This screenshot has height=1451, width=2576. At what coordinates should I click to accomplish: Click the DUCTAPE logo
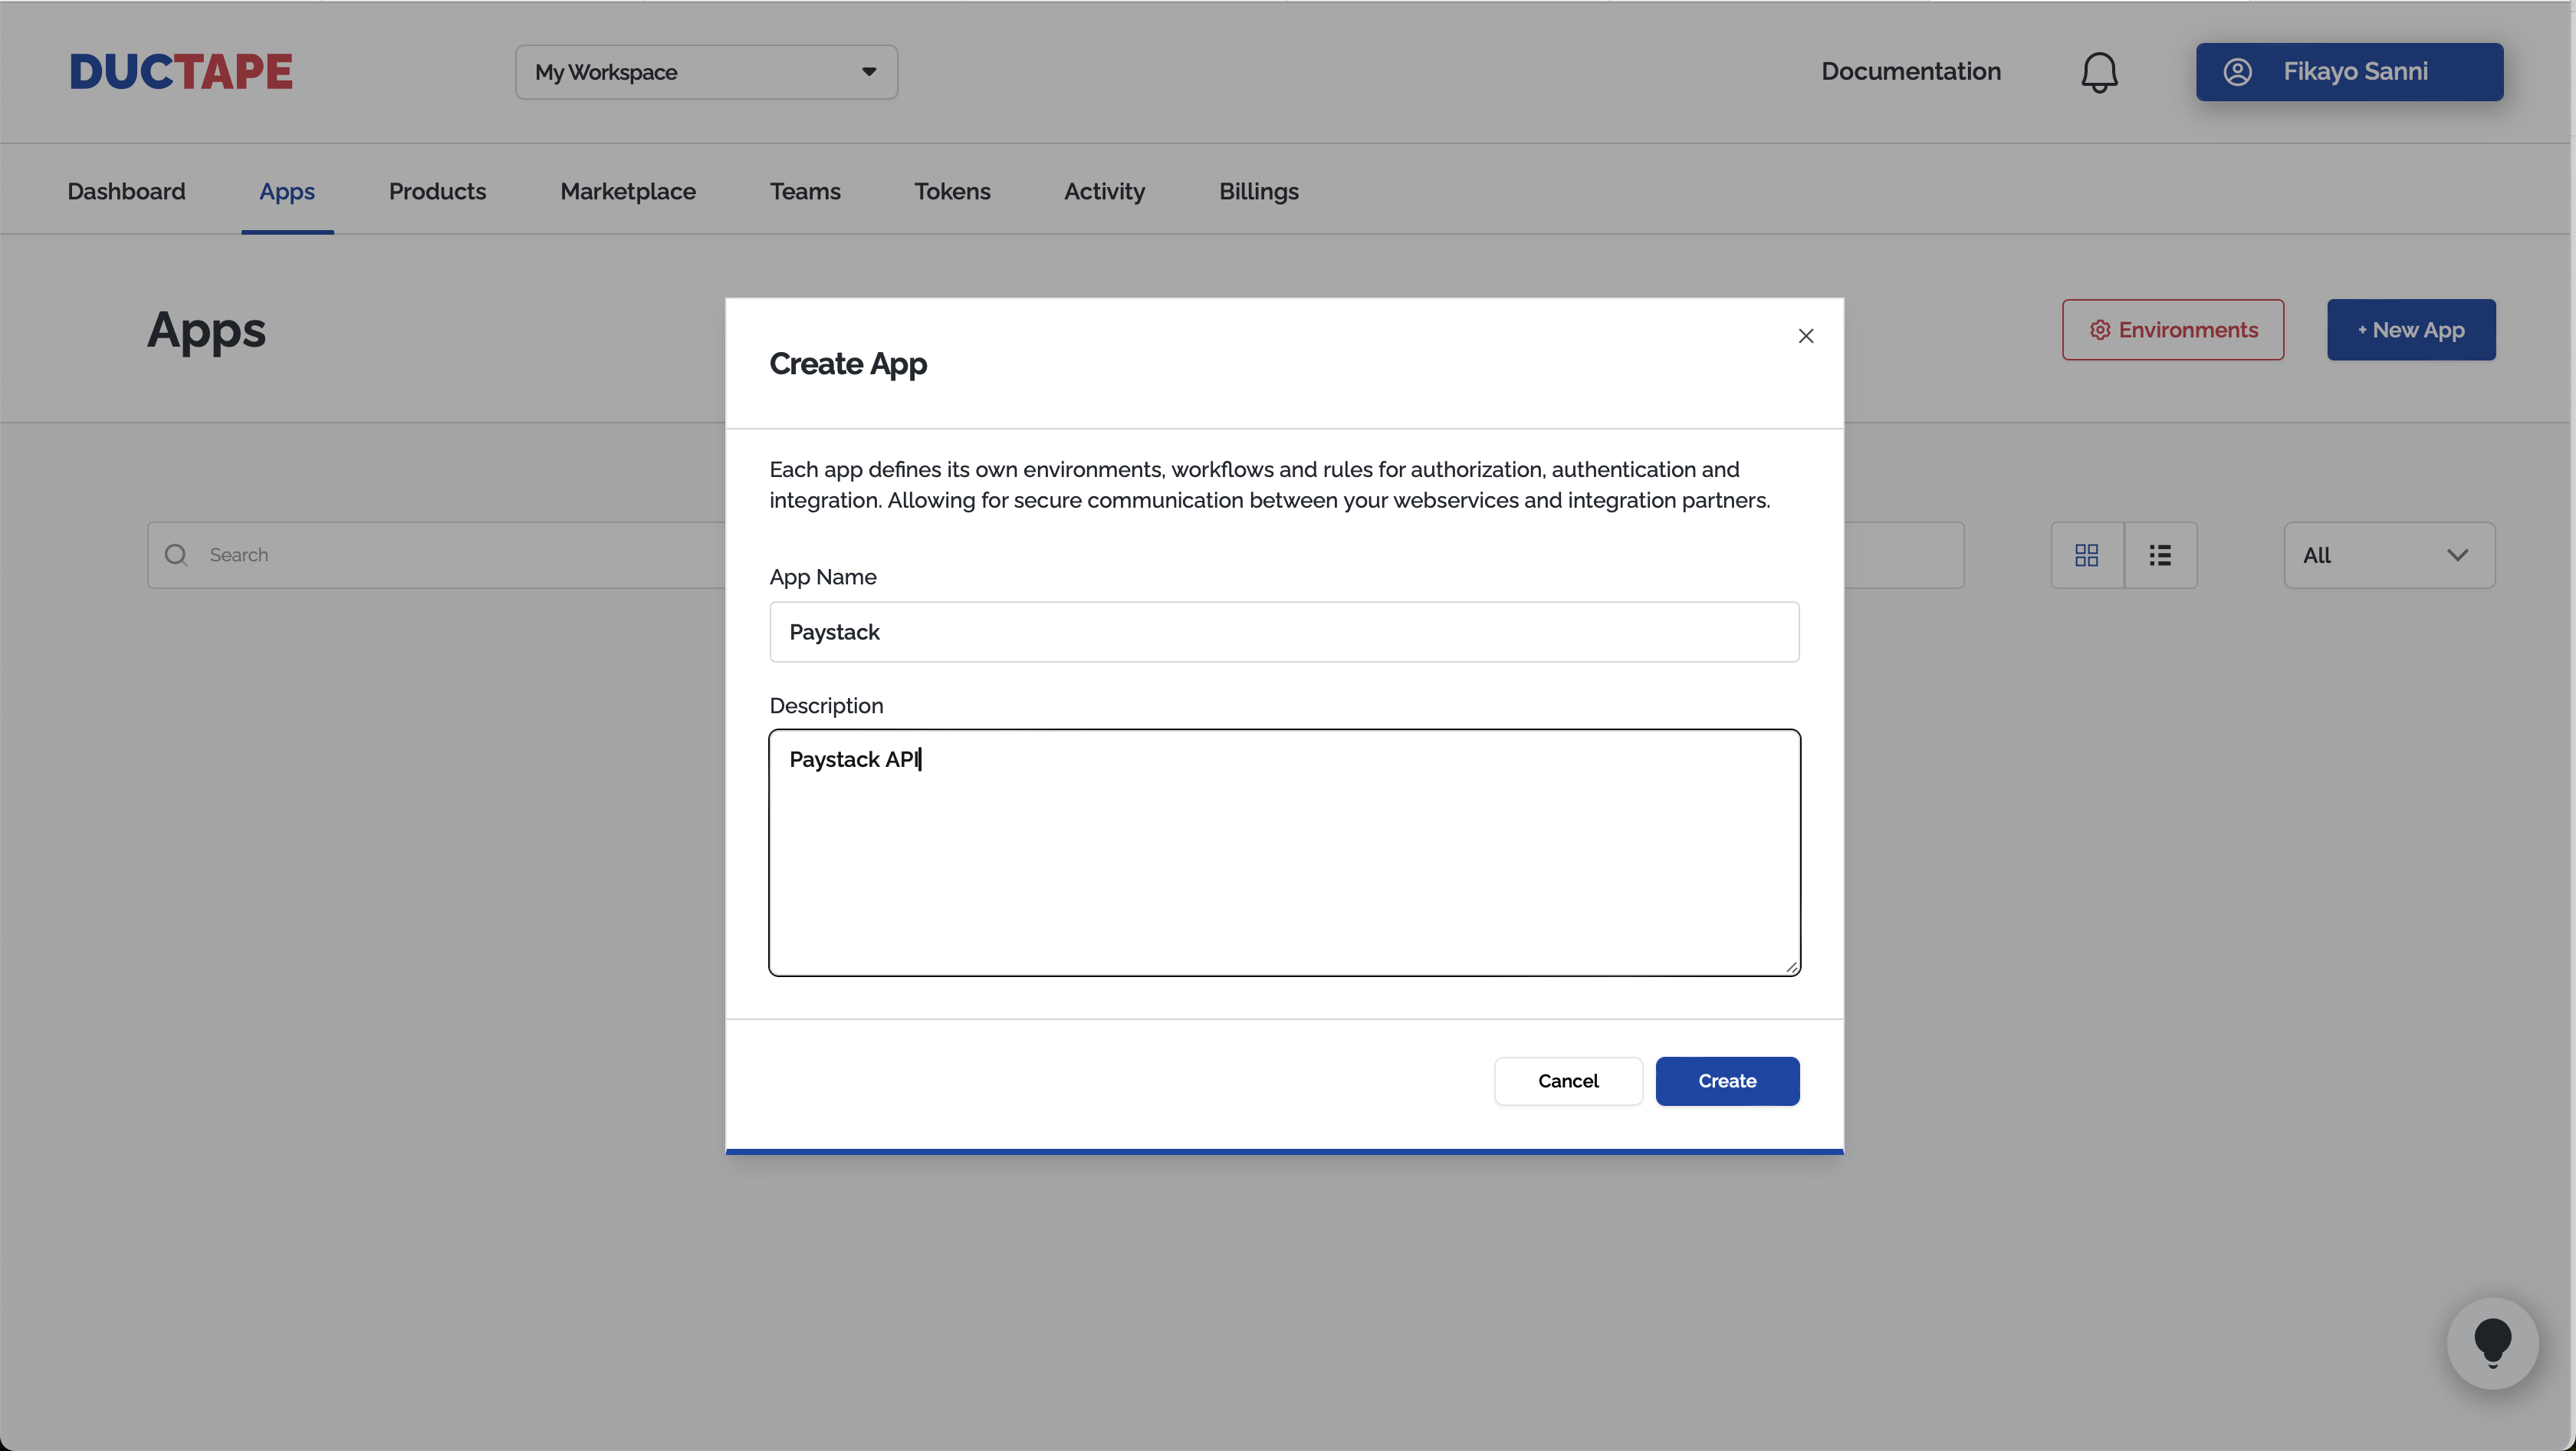[x=181, y=72]
